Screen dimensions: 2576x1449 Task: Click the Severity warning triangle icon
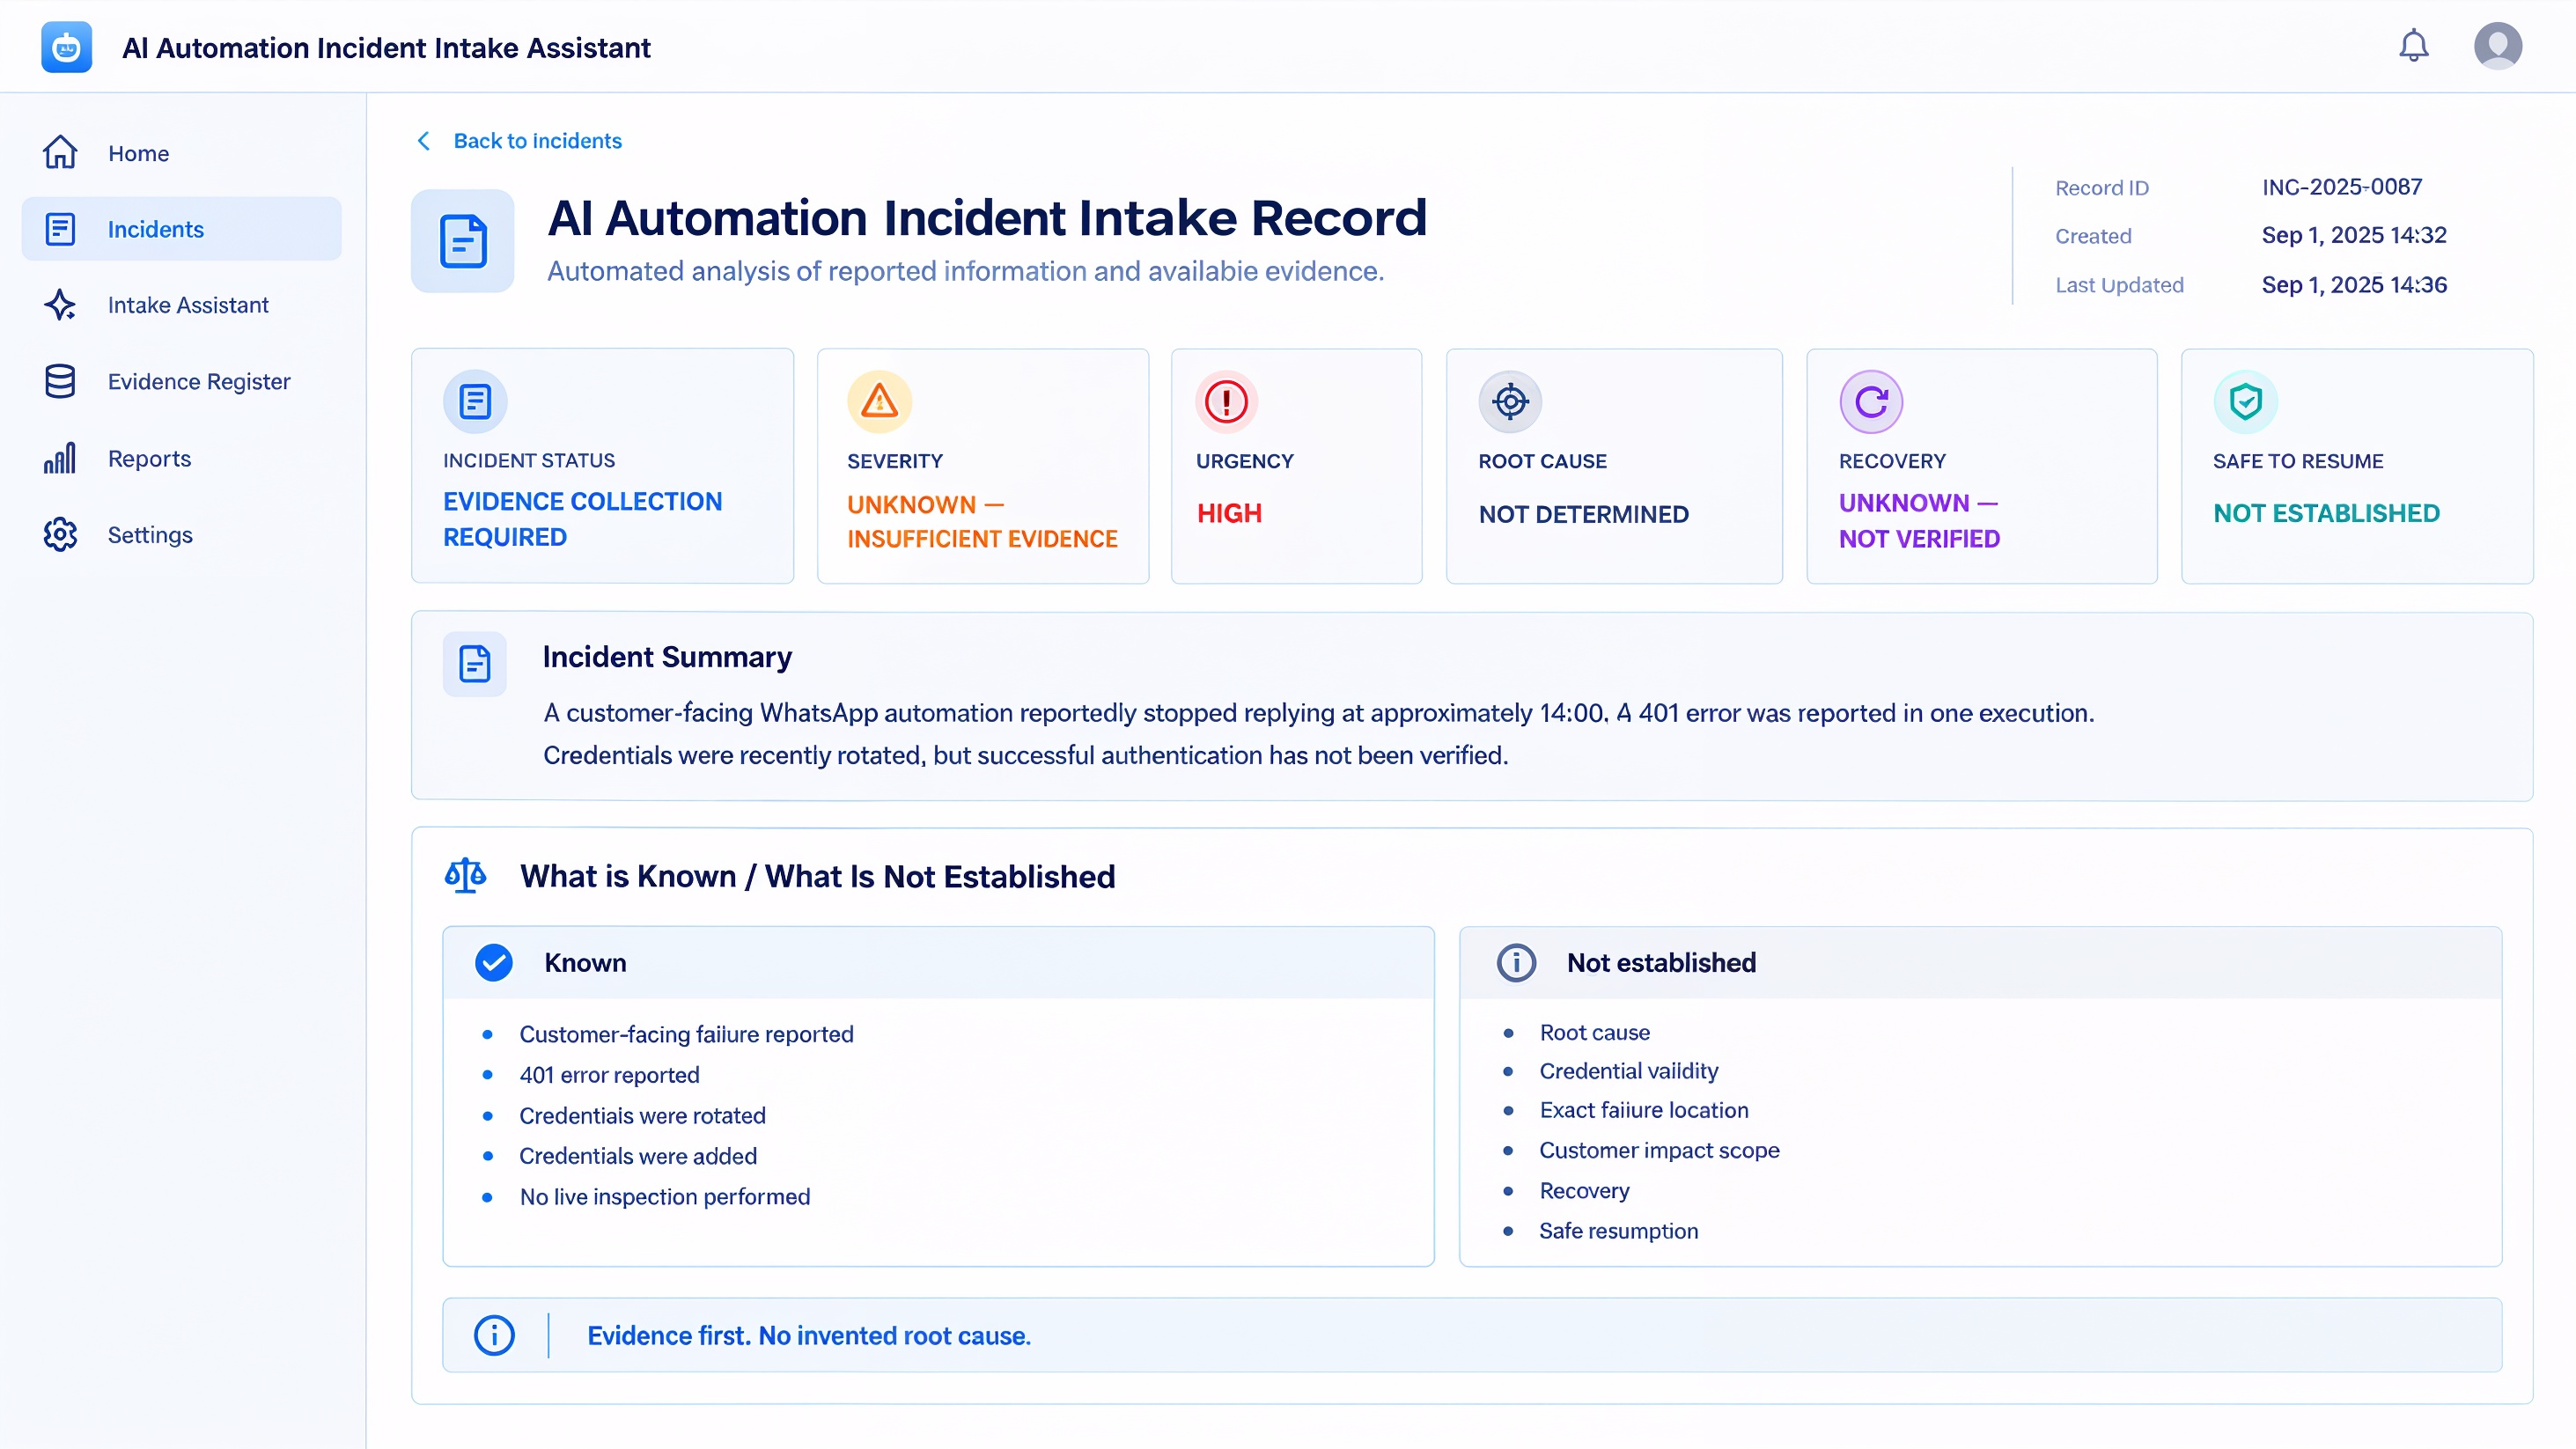(x=879, y=402)
